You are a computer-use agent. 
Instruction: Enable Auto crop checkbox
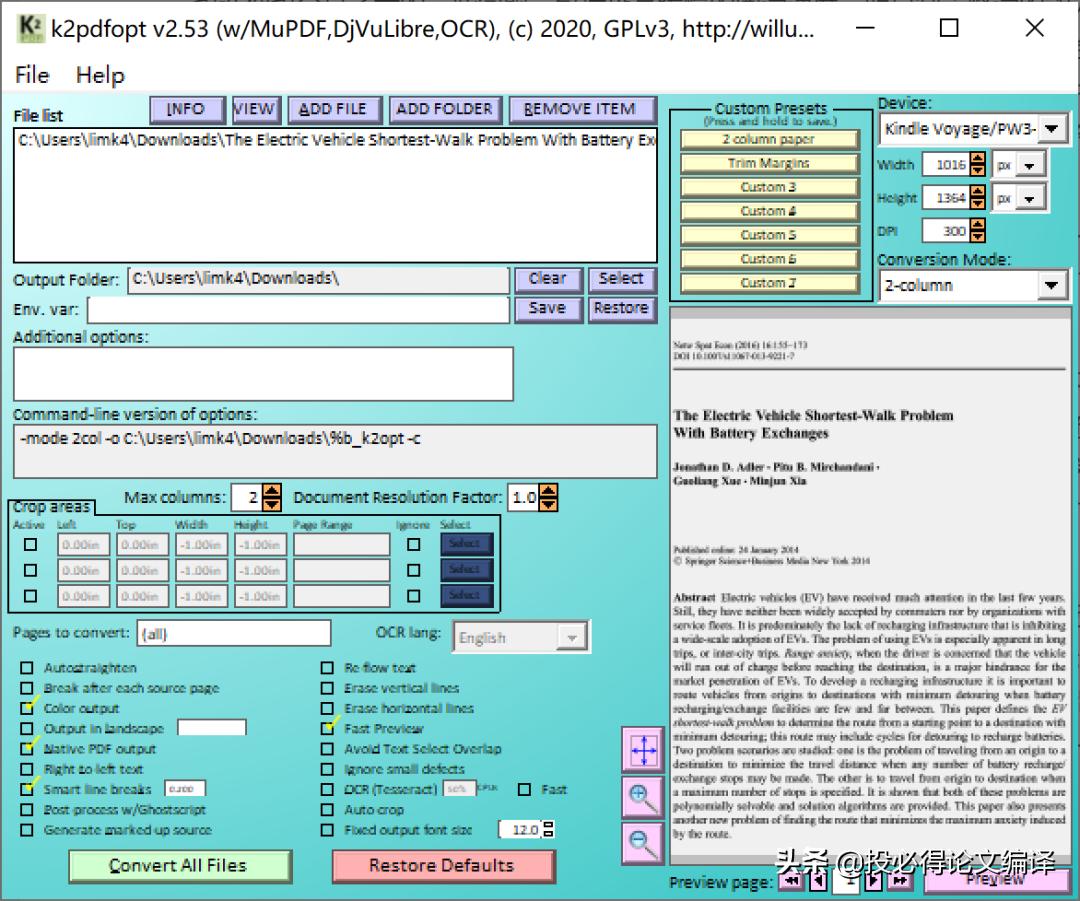tap(327, 809)
